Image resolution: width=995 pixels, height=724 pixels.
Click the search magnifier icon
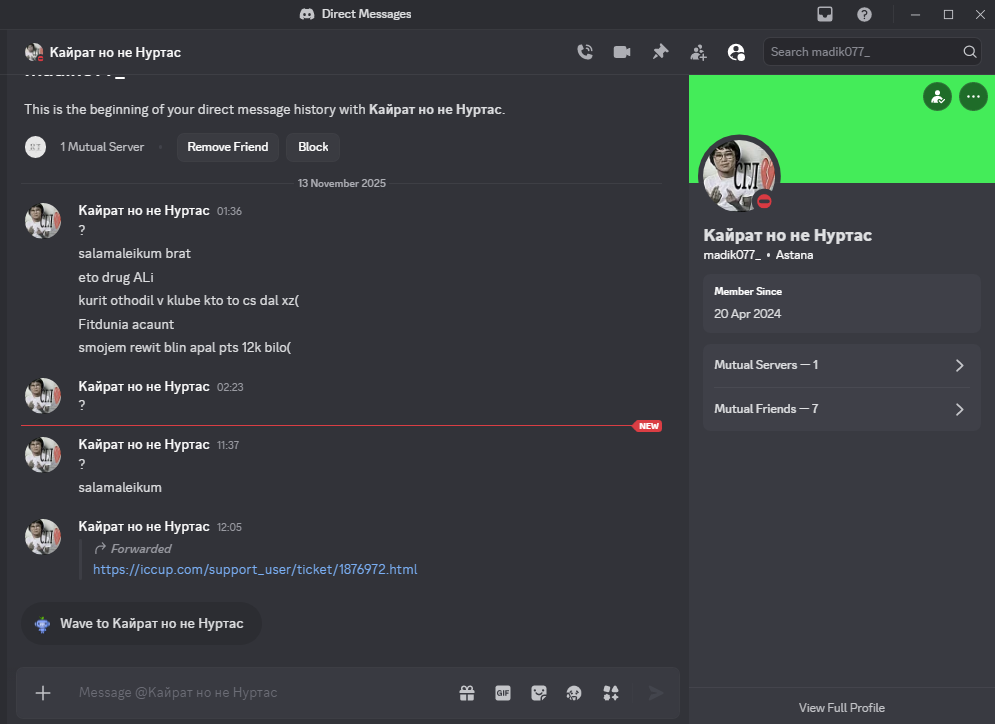click(x=969, y=52)
